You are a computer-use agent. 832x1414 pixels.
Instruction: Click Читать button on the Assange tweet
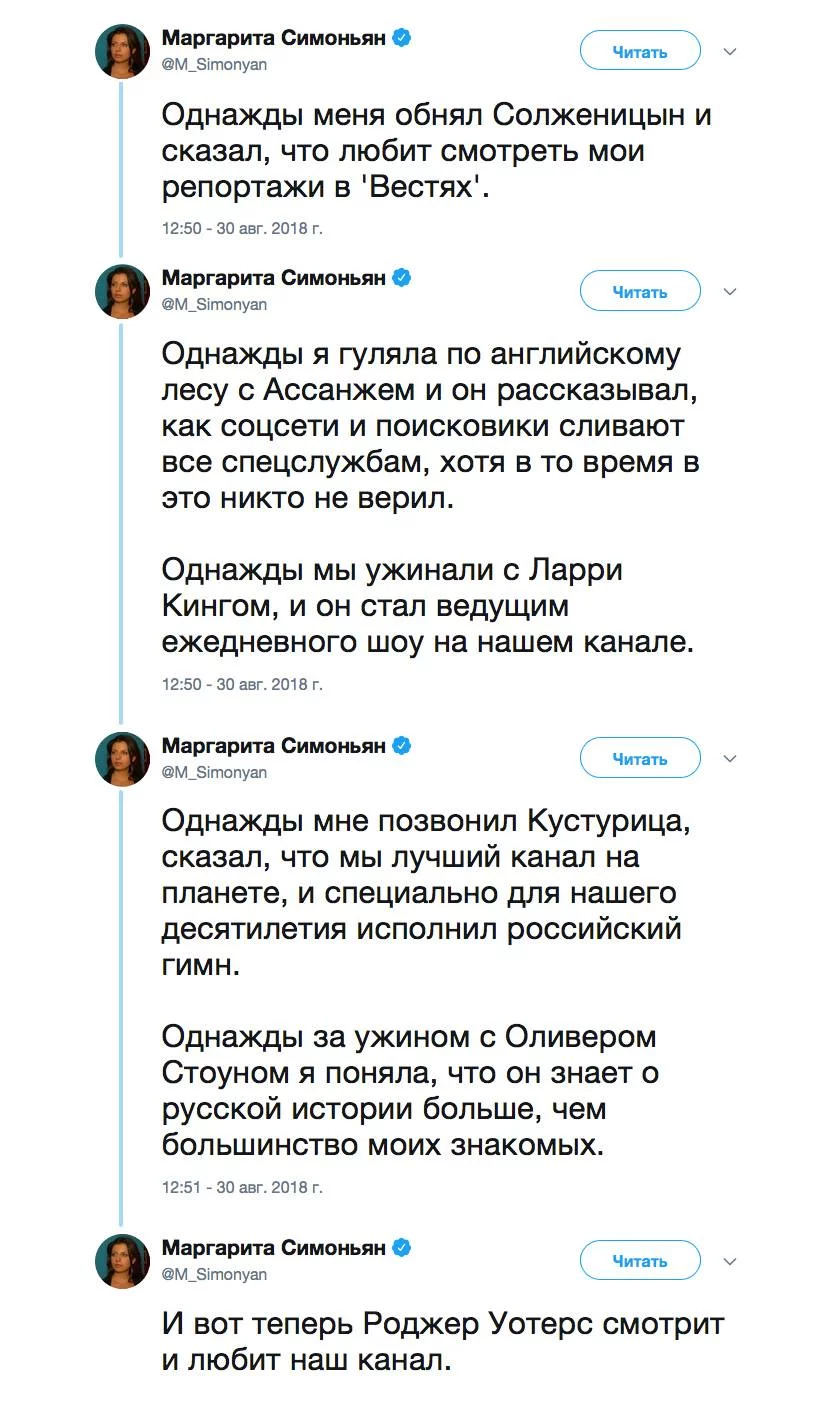[x=640, y=291]
